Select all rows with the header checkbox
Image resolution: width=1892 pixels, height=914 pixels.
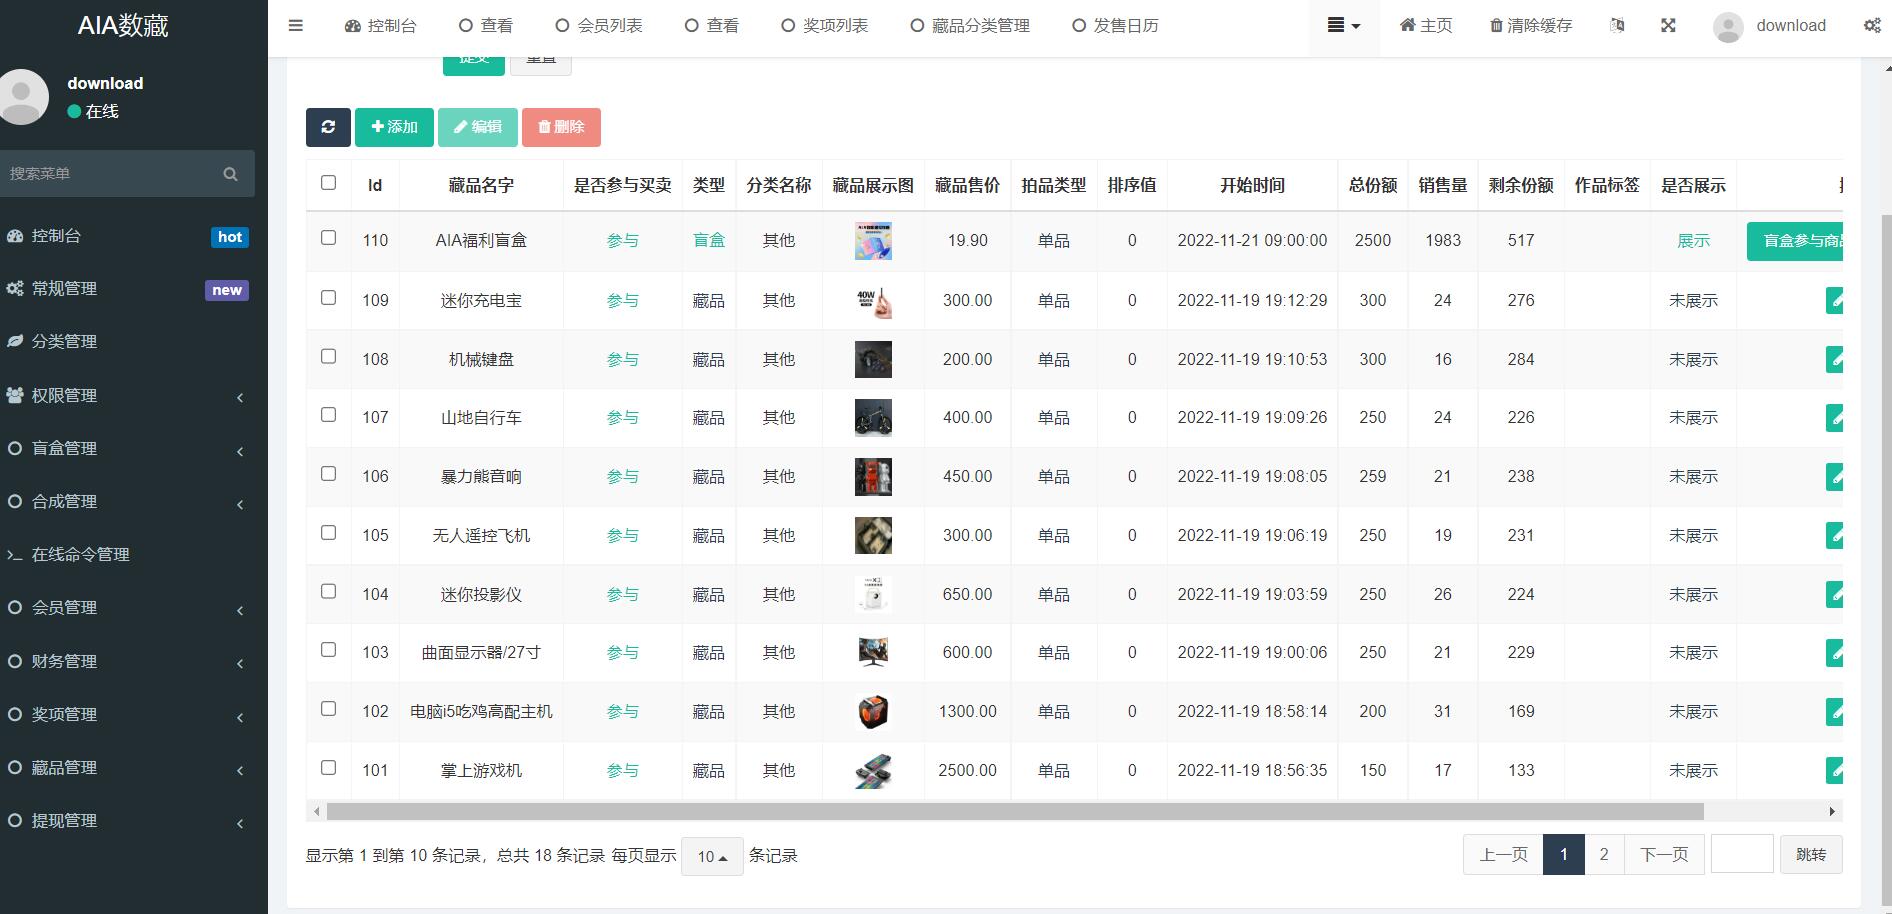328,182
